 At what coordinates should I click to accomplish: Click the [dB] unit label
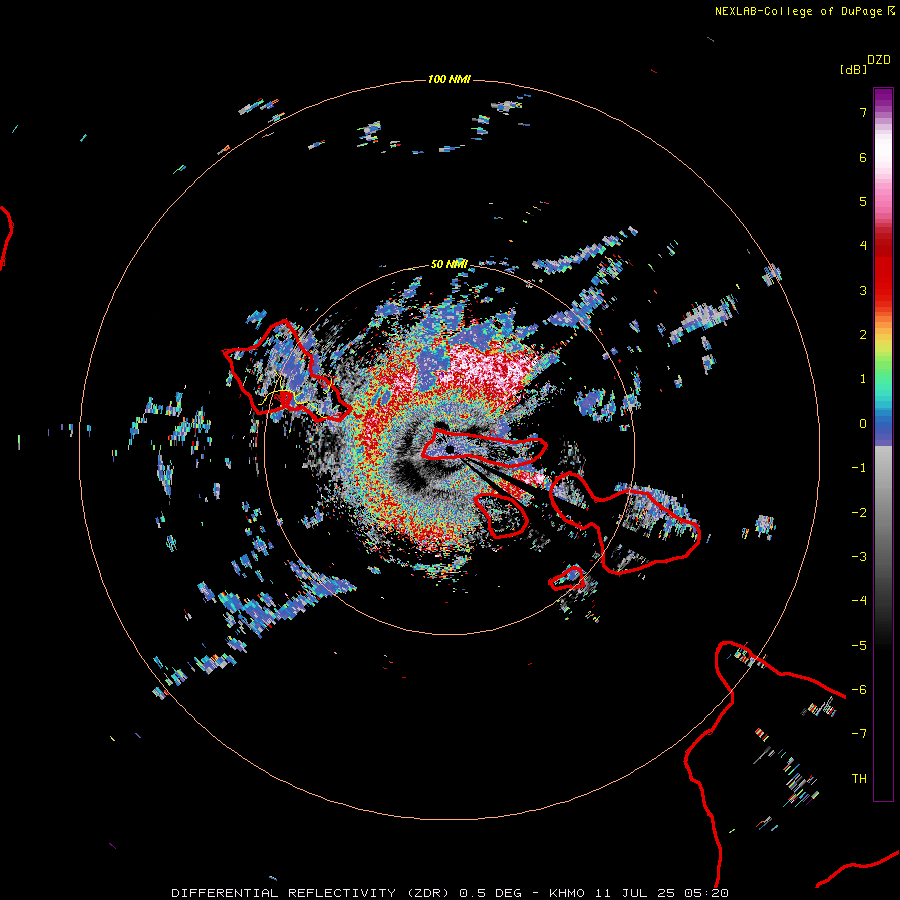pyautogui.click(x=854, y=69)
